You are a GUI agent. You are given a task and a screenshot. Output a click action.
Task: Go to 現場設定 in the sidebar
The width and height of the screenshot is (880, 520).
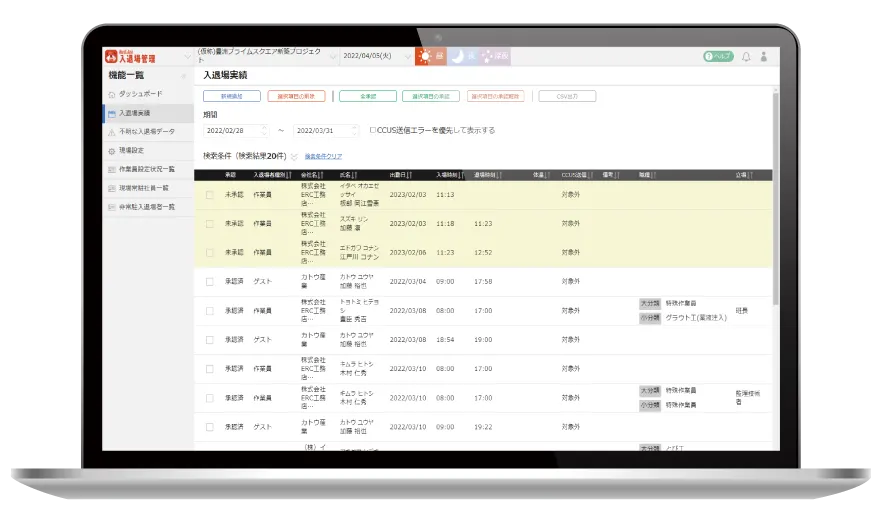[132, 150]
